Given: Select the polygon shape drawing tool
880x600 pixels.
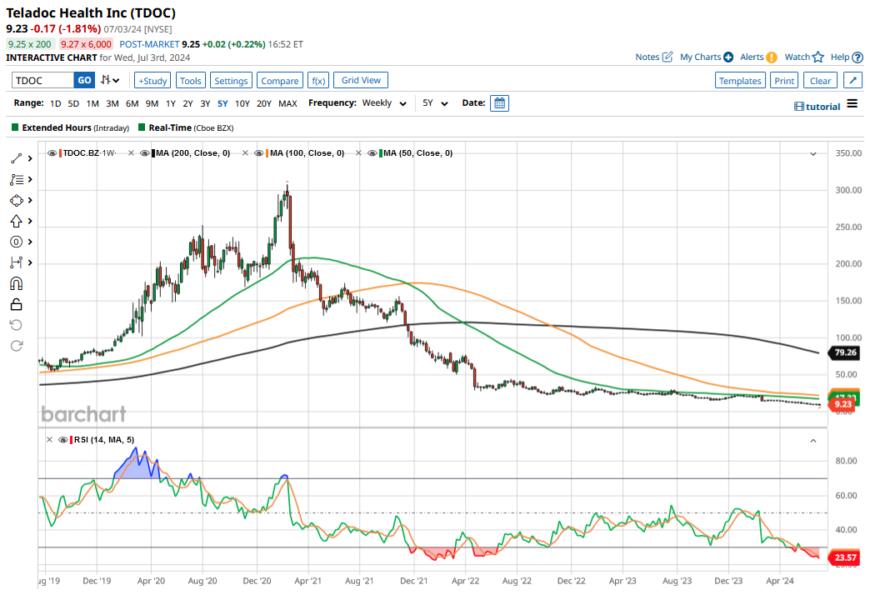Looking at the screenshot, I should pyautogui.click(x=16, y=200).
